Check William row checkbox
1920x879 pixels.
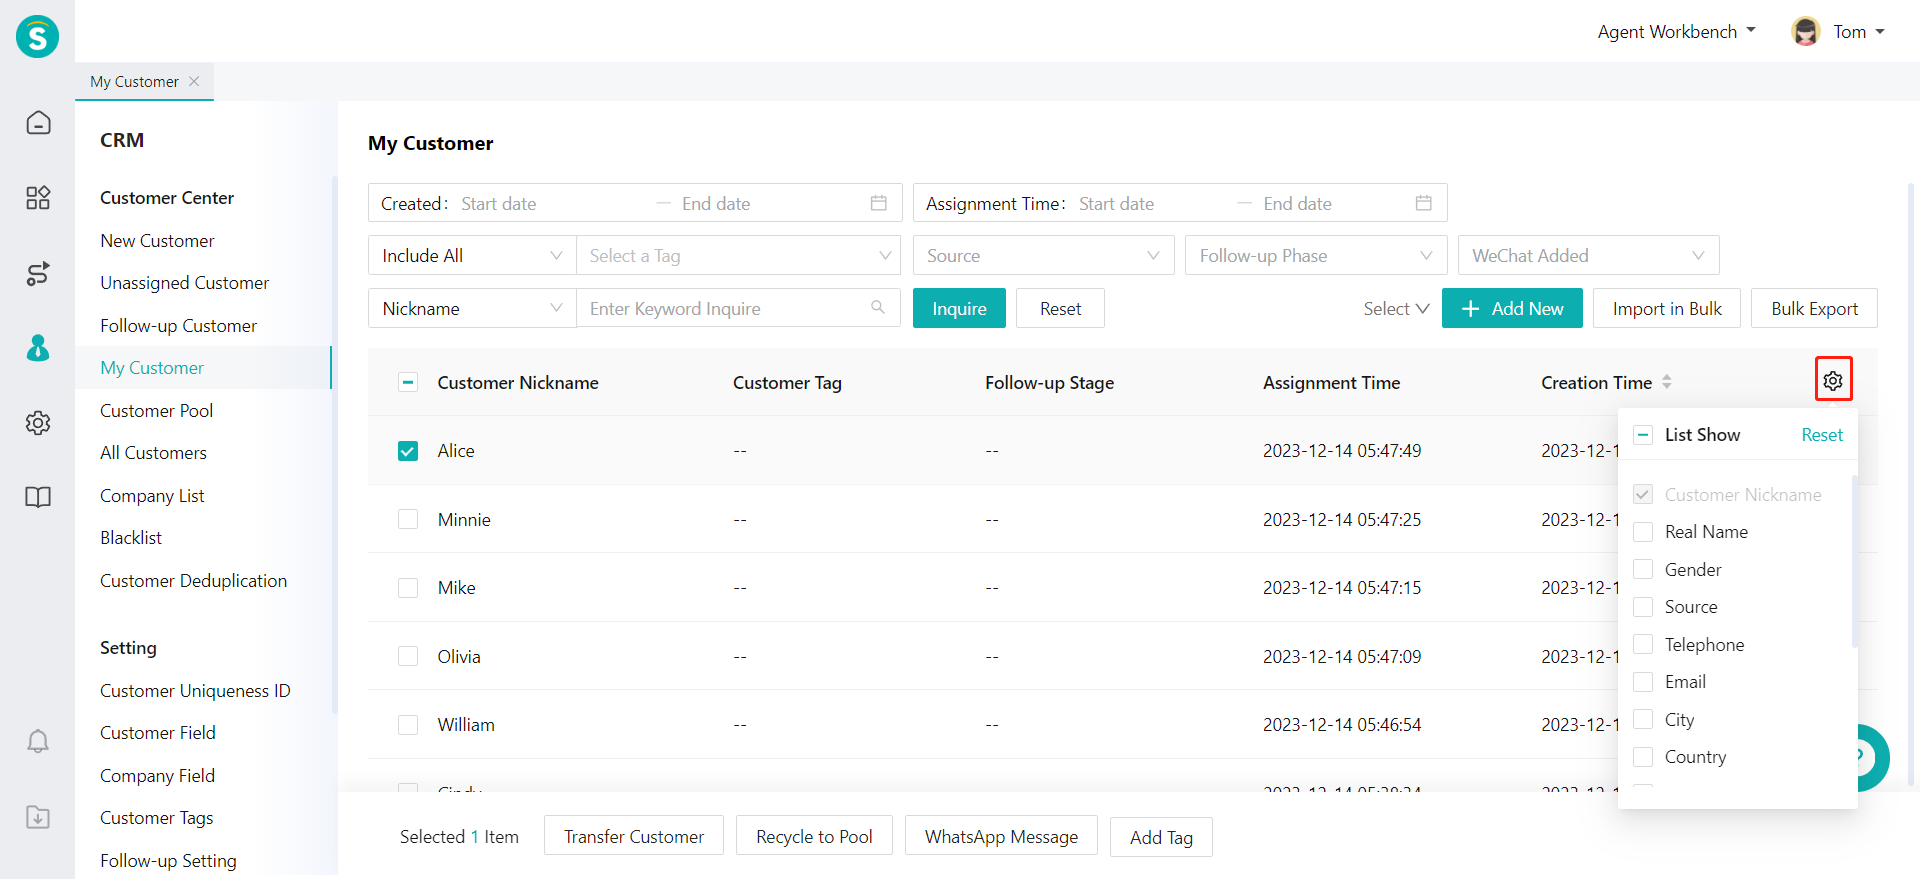click(x=408, y=725)
